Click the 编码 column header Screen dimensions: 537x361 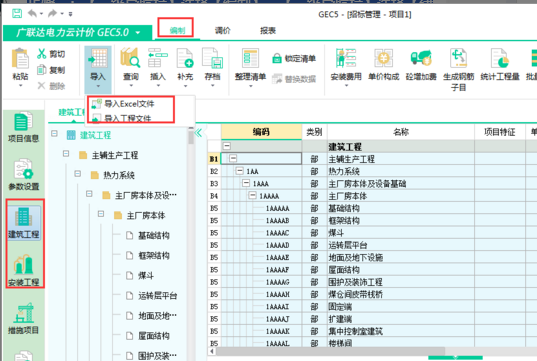[261, 132]
